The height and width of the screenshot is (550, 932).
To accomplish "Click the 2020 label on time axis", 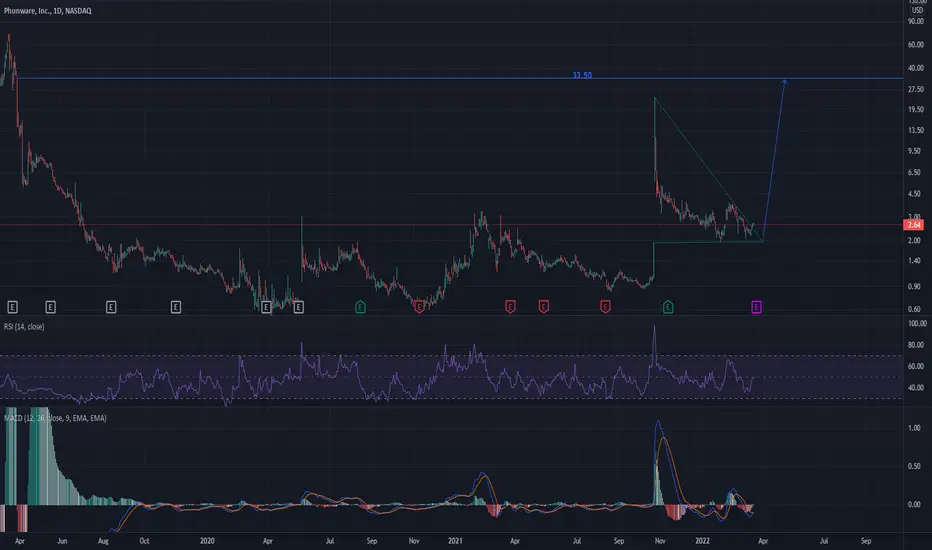I will coord(207,541).
